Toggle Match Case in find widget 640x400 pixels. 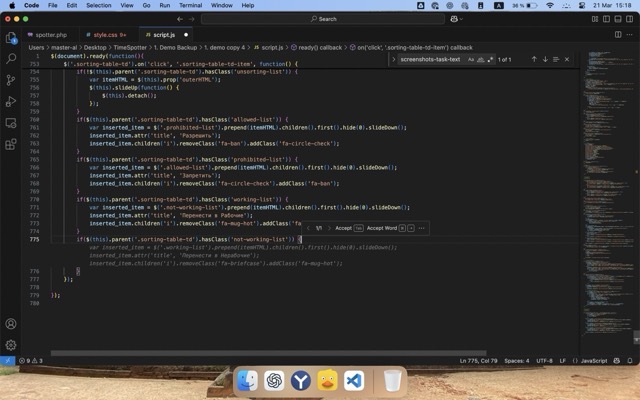469,59
